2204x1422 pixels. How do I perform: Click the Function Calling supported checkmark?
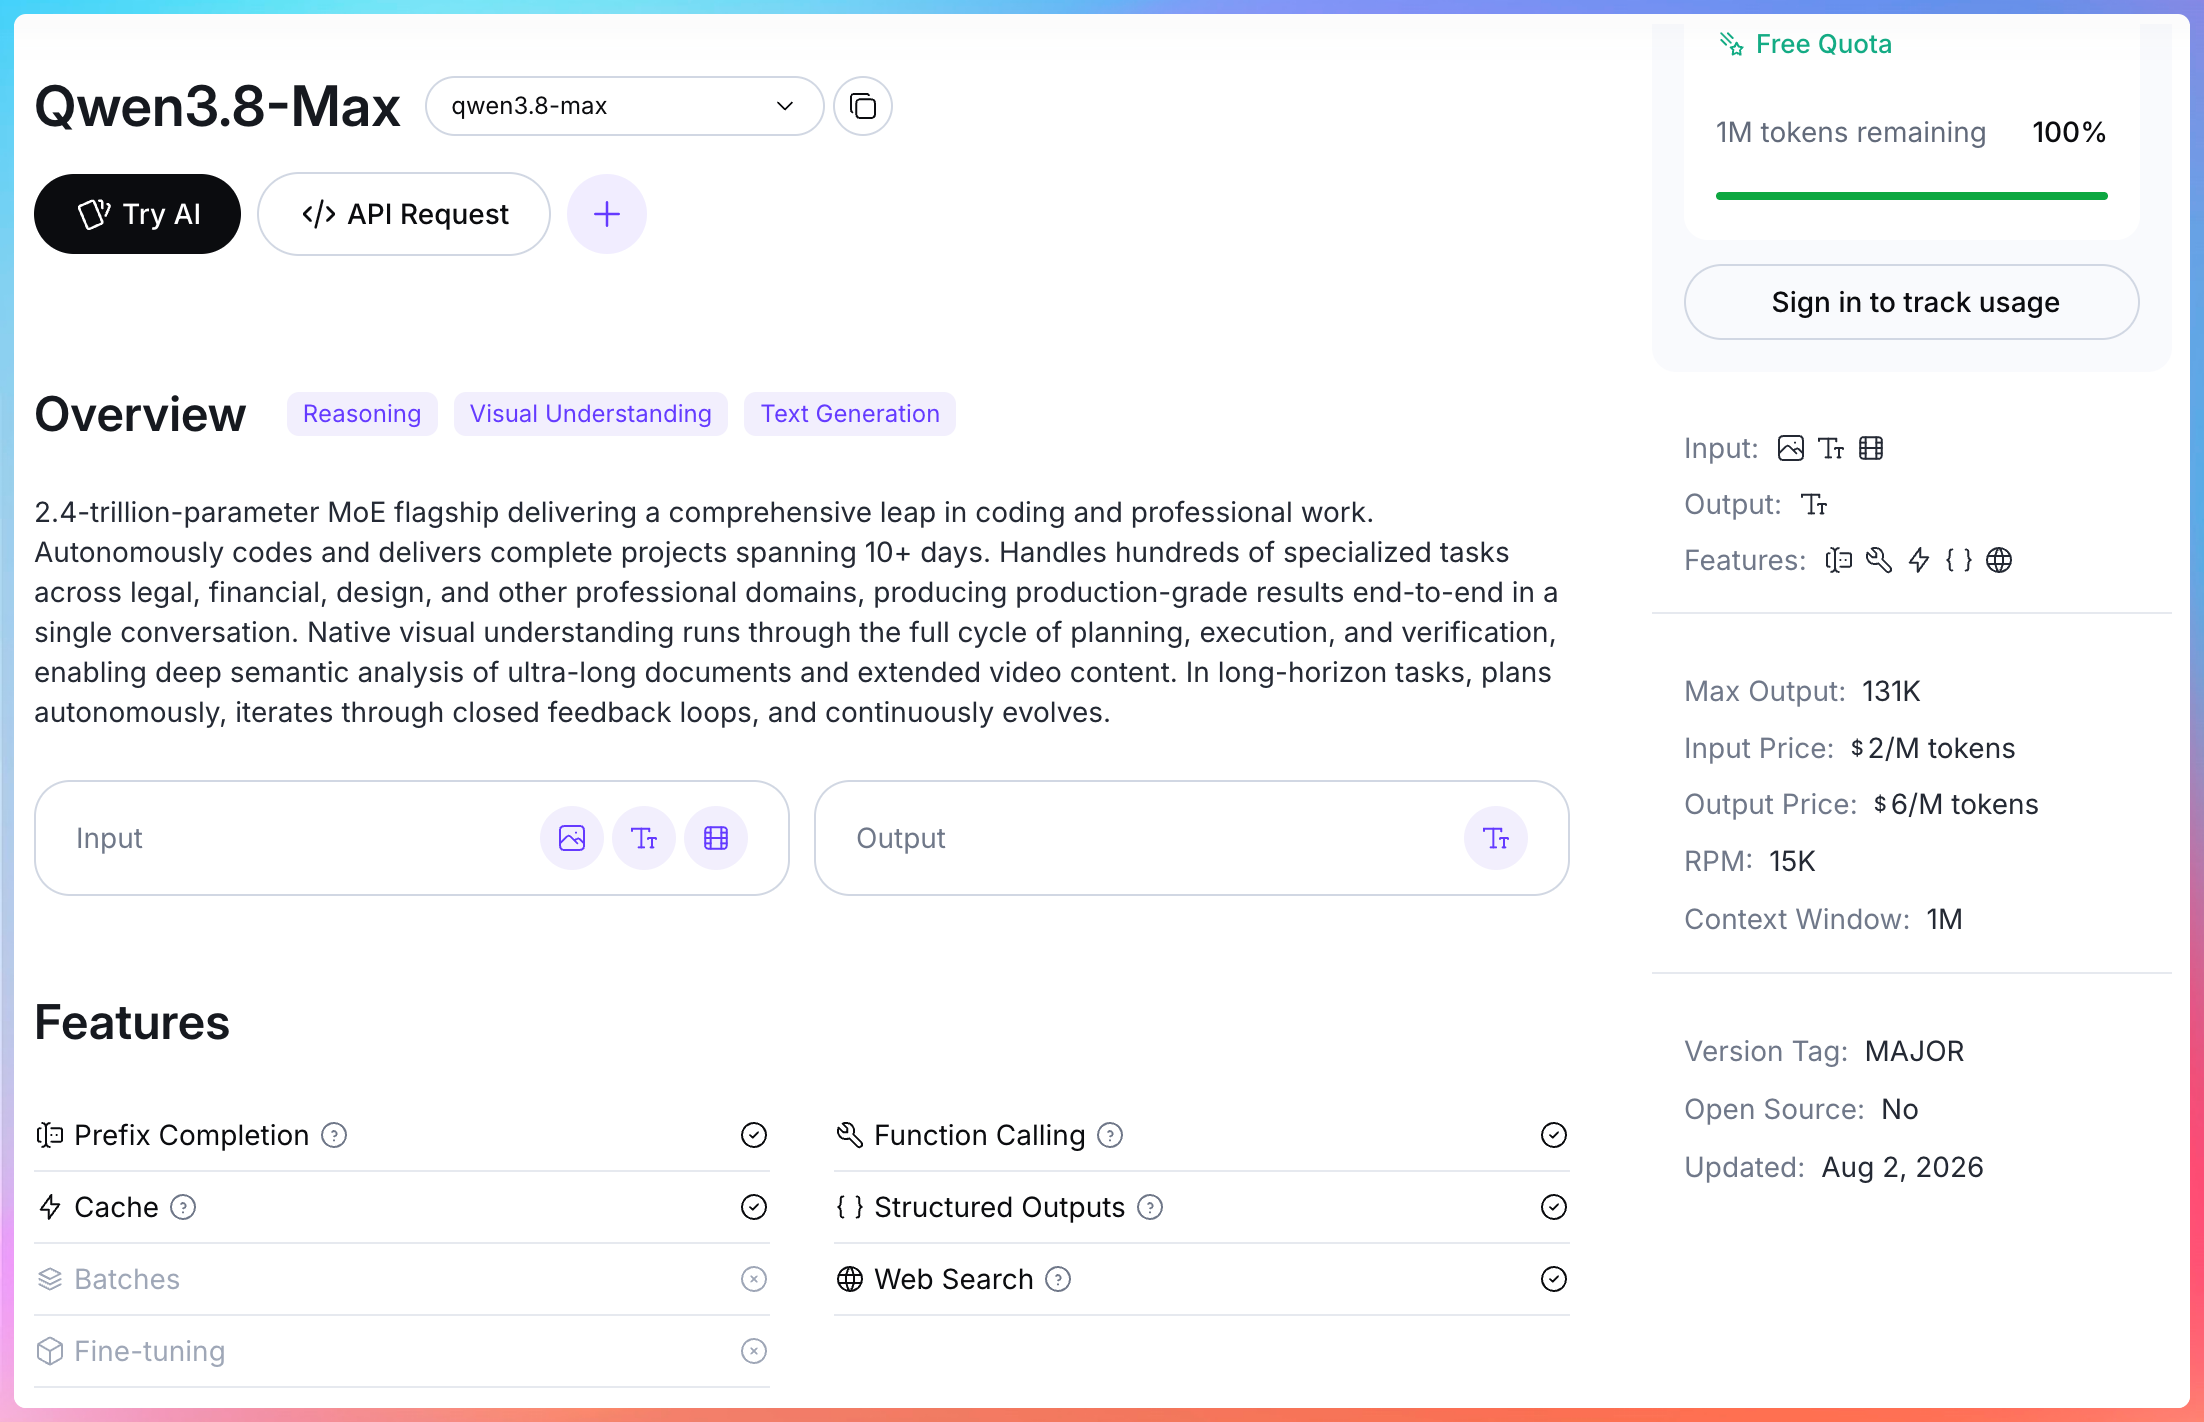(1554, 1135)
